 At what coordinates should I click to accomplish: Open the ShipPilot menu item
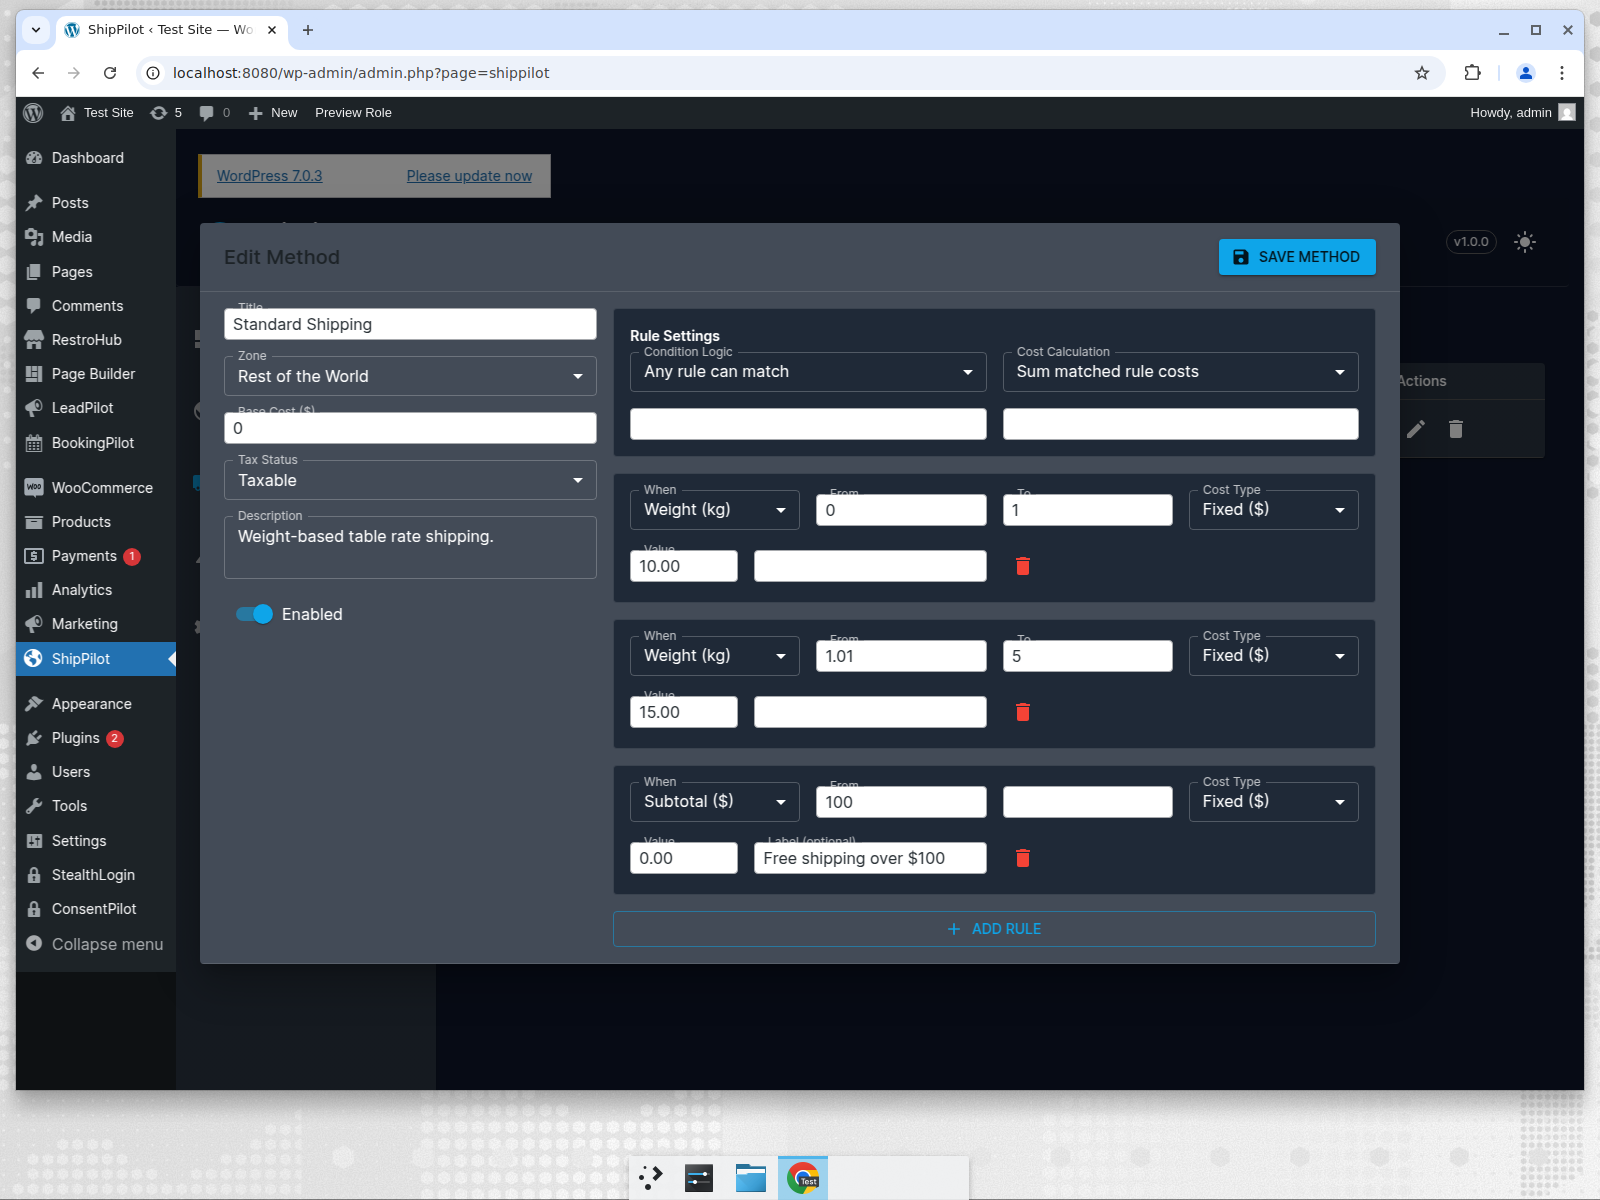pos(96,659)
